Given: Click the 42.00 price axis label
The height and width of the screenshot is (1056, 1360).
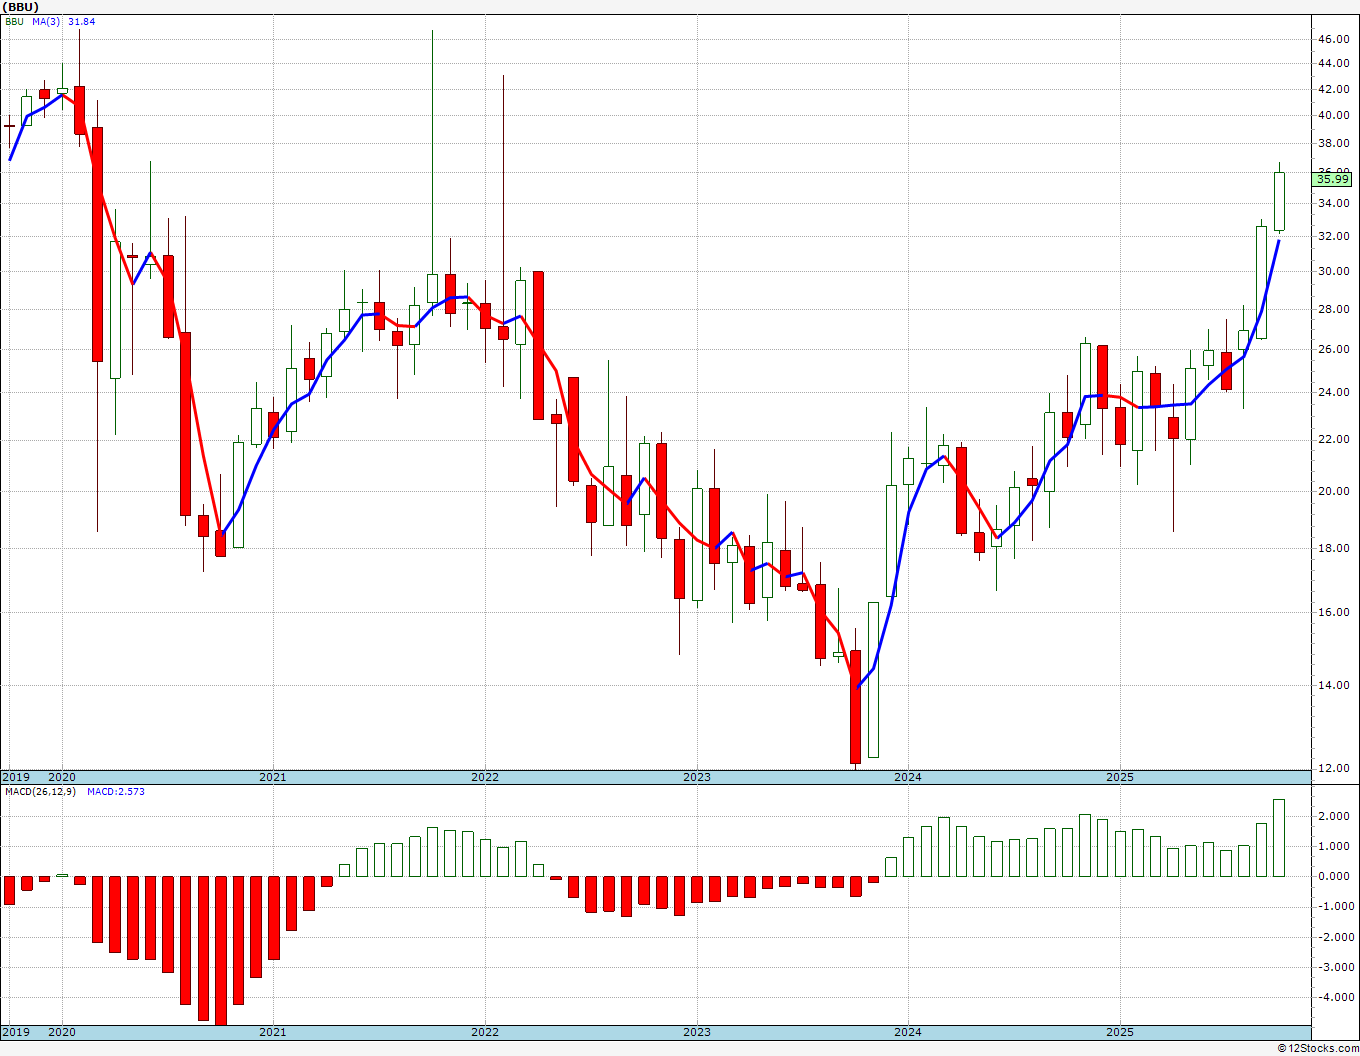Looking at the screenshot, I should click(1333, 89).
